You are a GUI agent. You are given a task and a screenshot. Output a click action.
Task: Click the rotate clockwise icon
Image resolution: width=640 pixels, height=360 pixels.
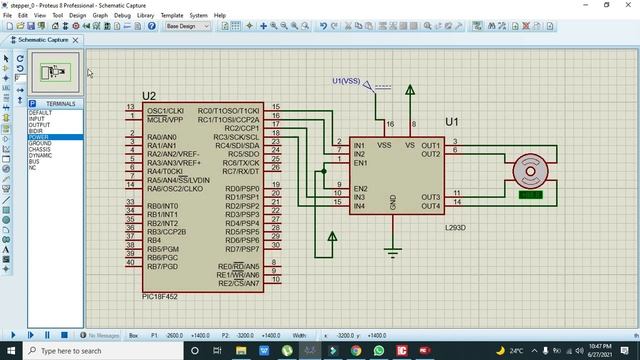click(x=20, y=58)
